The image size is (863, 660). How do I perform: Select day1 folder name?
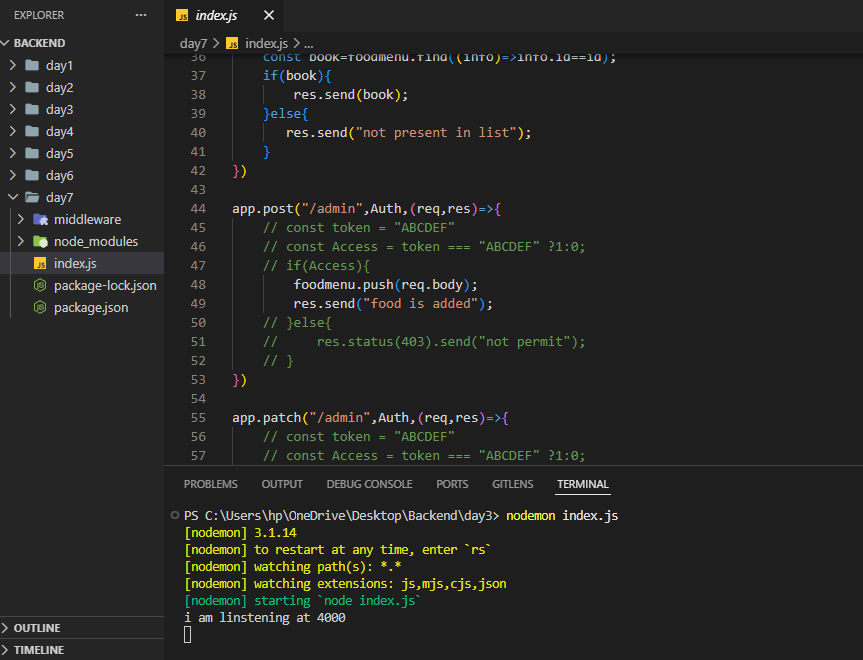[x=59, y=66]
